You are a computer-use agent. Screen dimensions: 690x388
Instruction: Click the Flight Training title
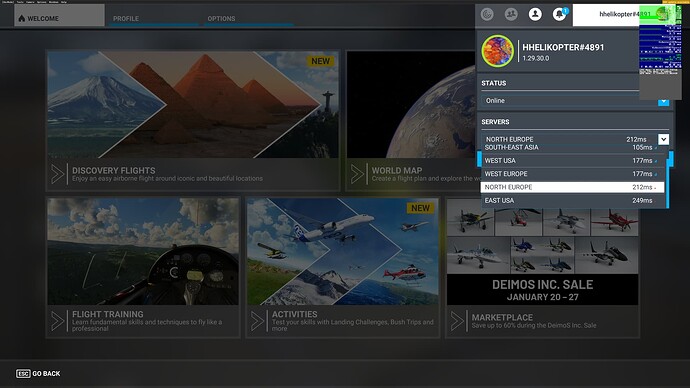point(108,314)
